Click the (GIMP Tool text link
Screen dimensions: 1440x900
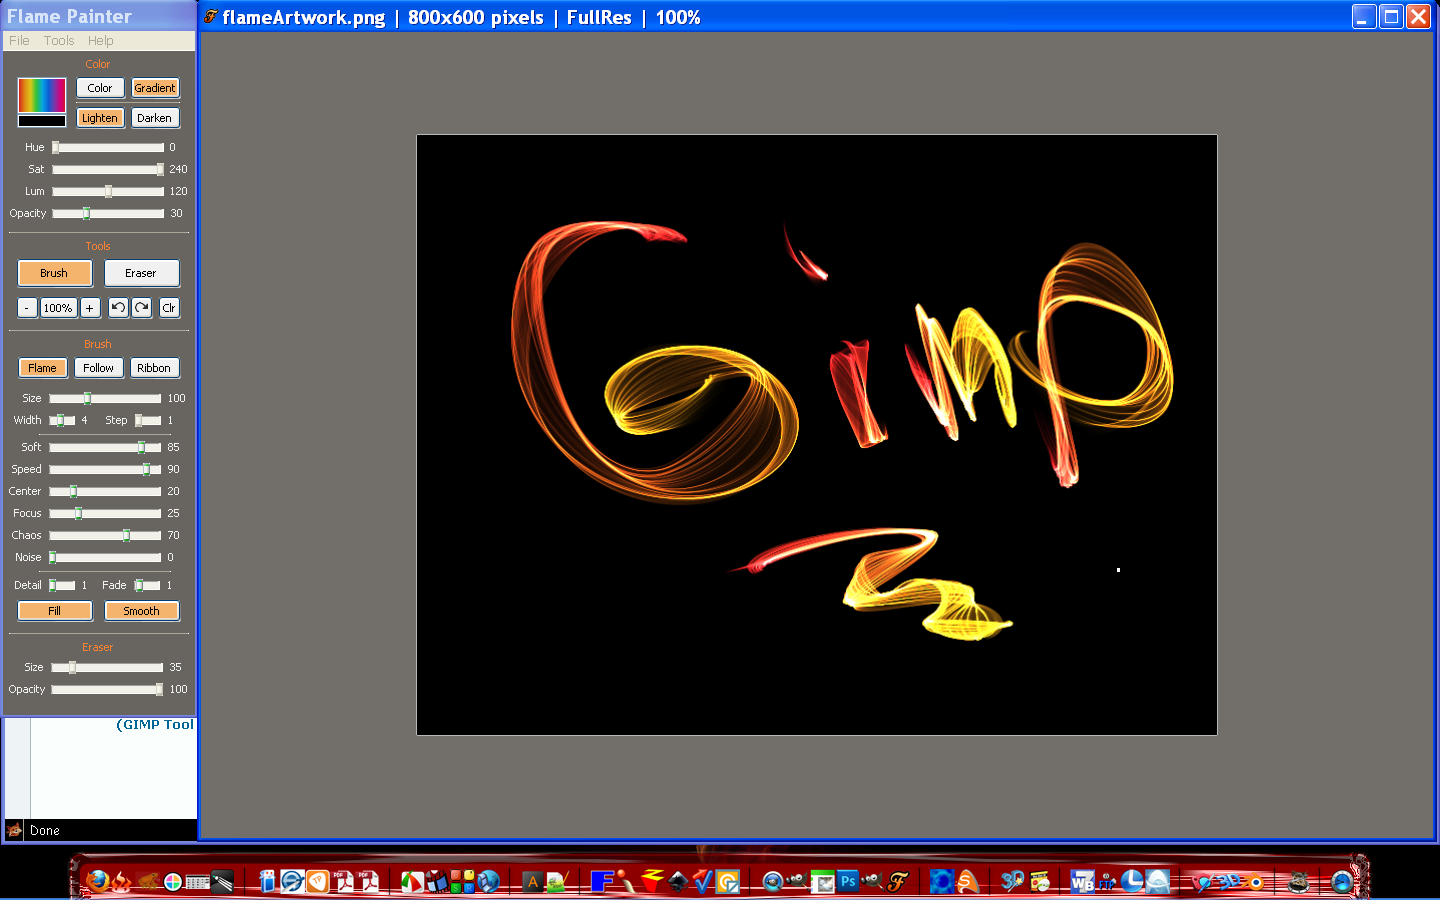tap(155, 725)
